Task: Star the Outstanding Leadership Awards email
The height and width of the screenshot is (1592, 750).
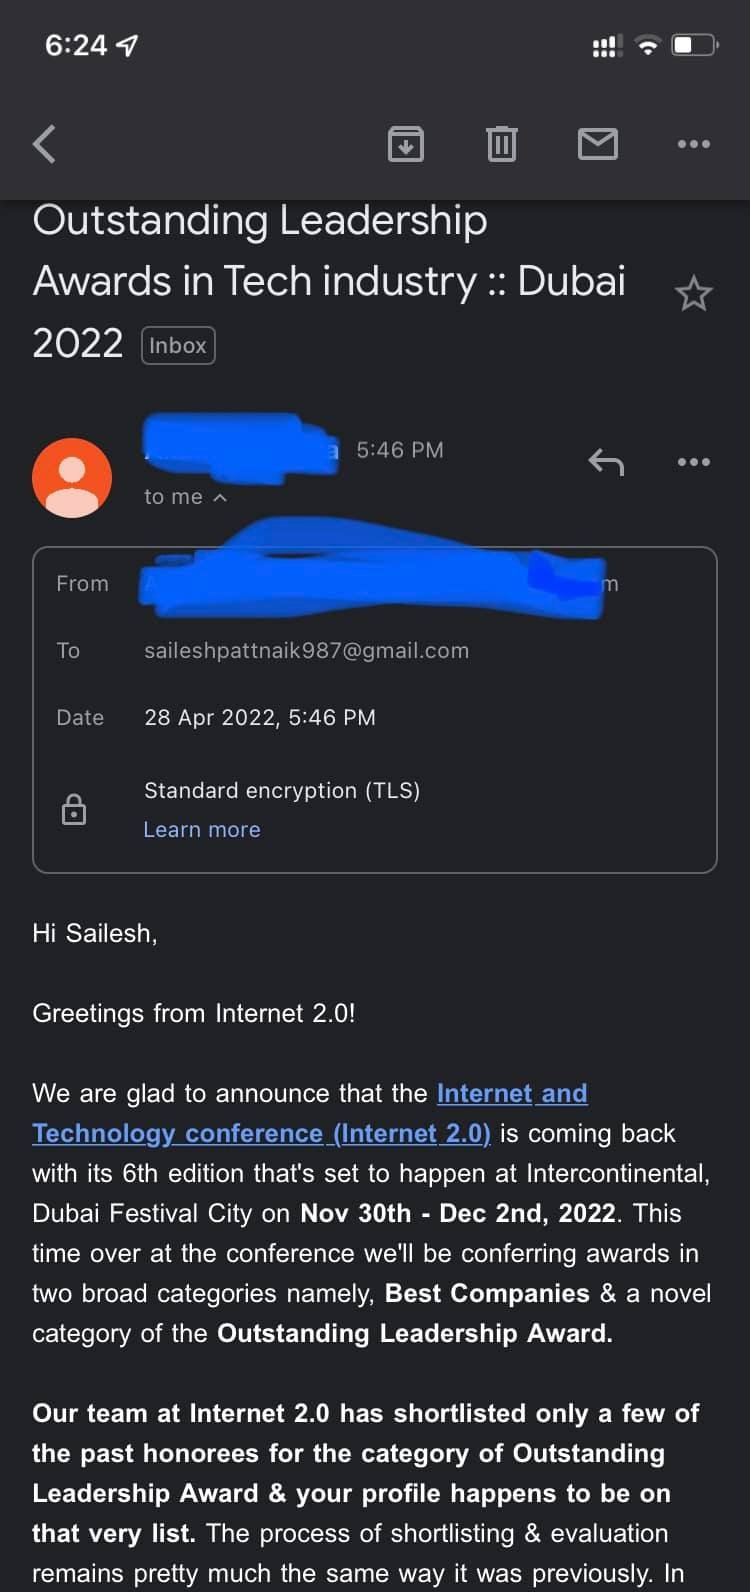Action: [x=693, y=294]
